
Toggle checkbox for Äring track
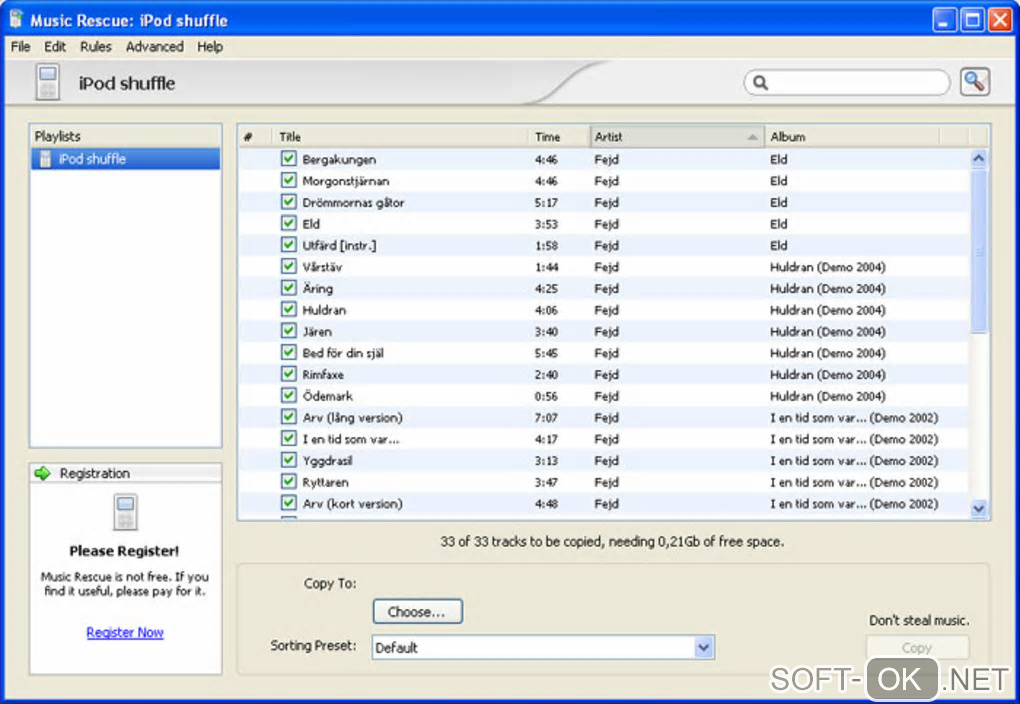(x=289, y=288)
